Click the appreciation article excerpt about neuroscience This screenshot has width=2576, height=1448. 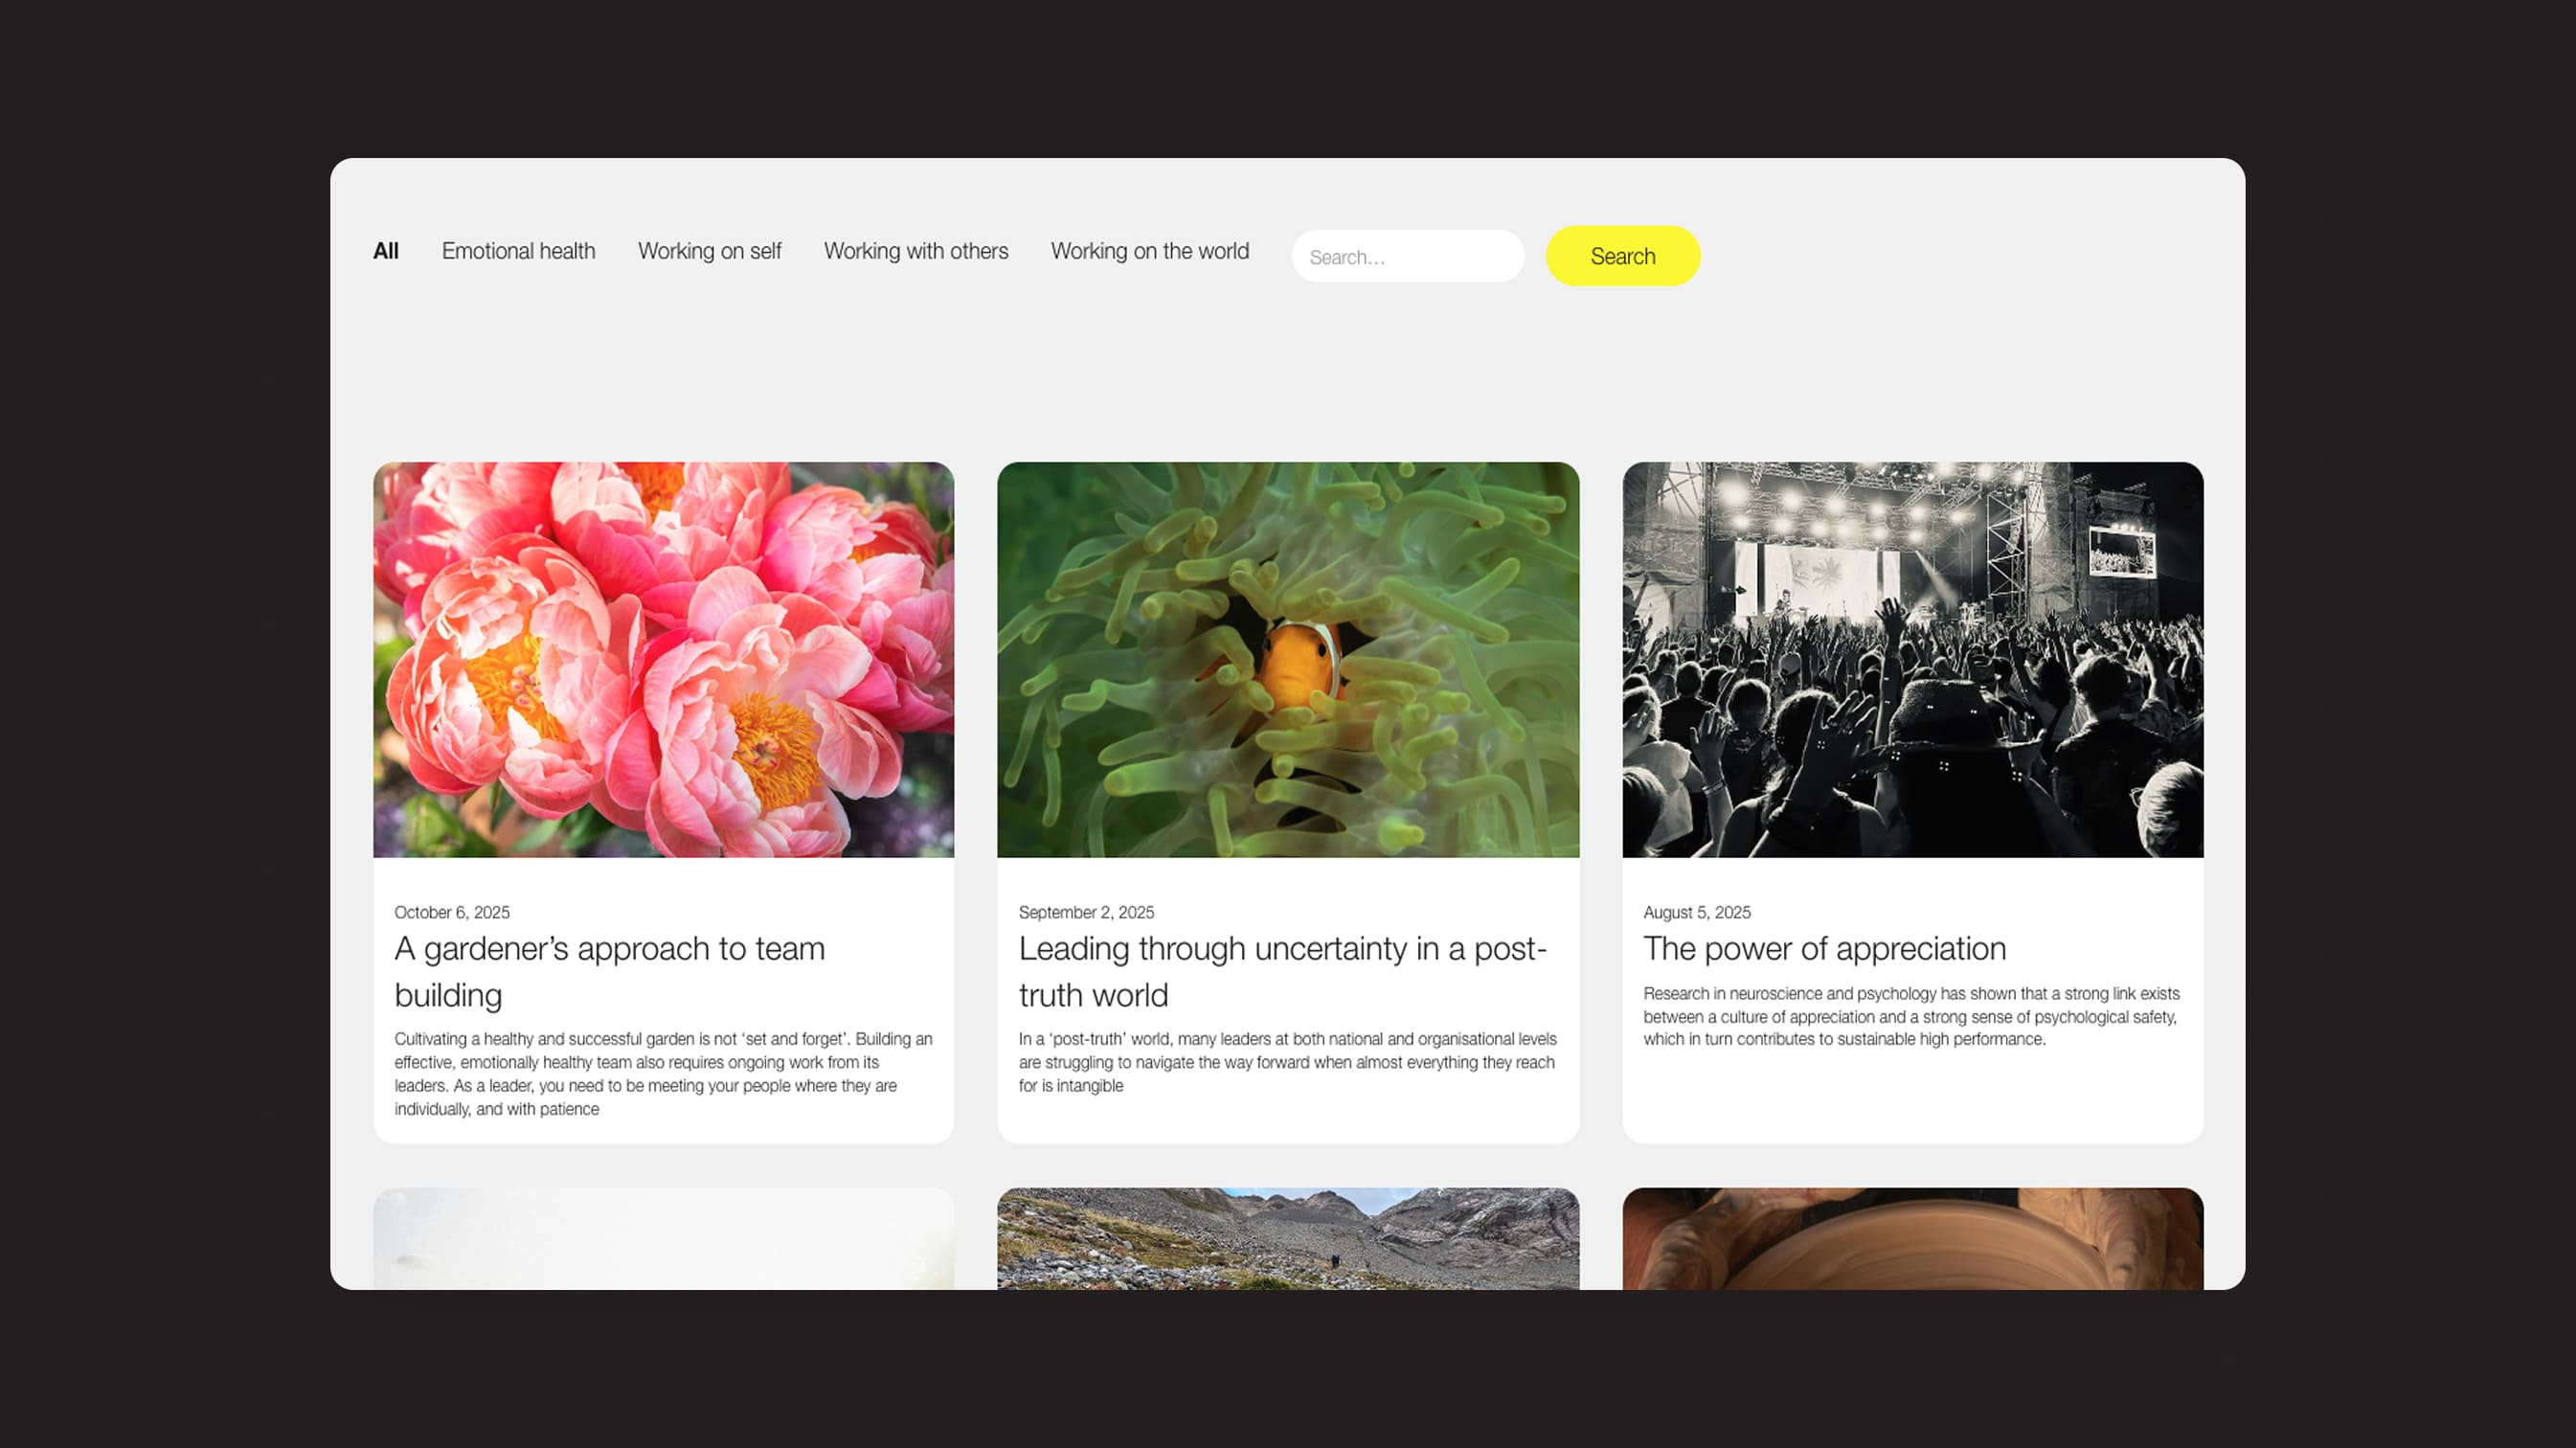pos(1911,1016)
